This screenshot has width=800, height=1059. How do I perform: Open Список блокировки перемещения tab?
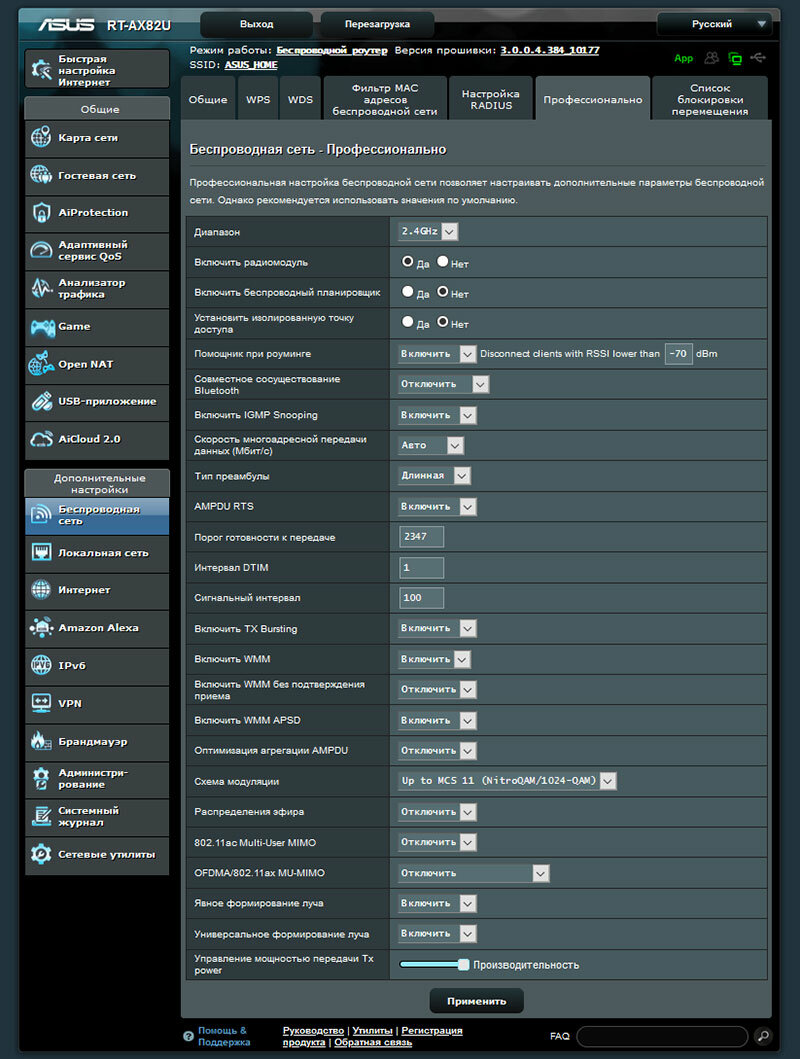[710, 99]
